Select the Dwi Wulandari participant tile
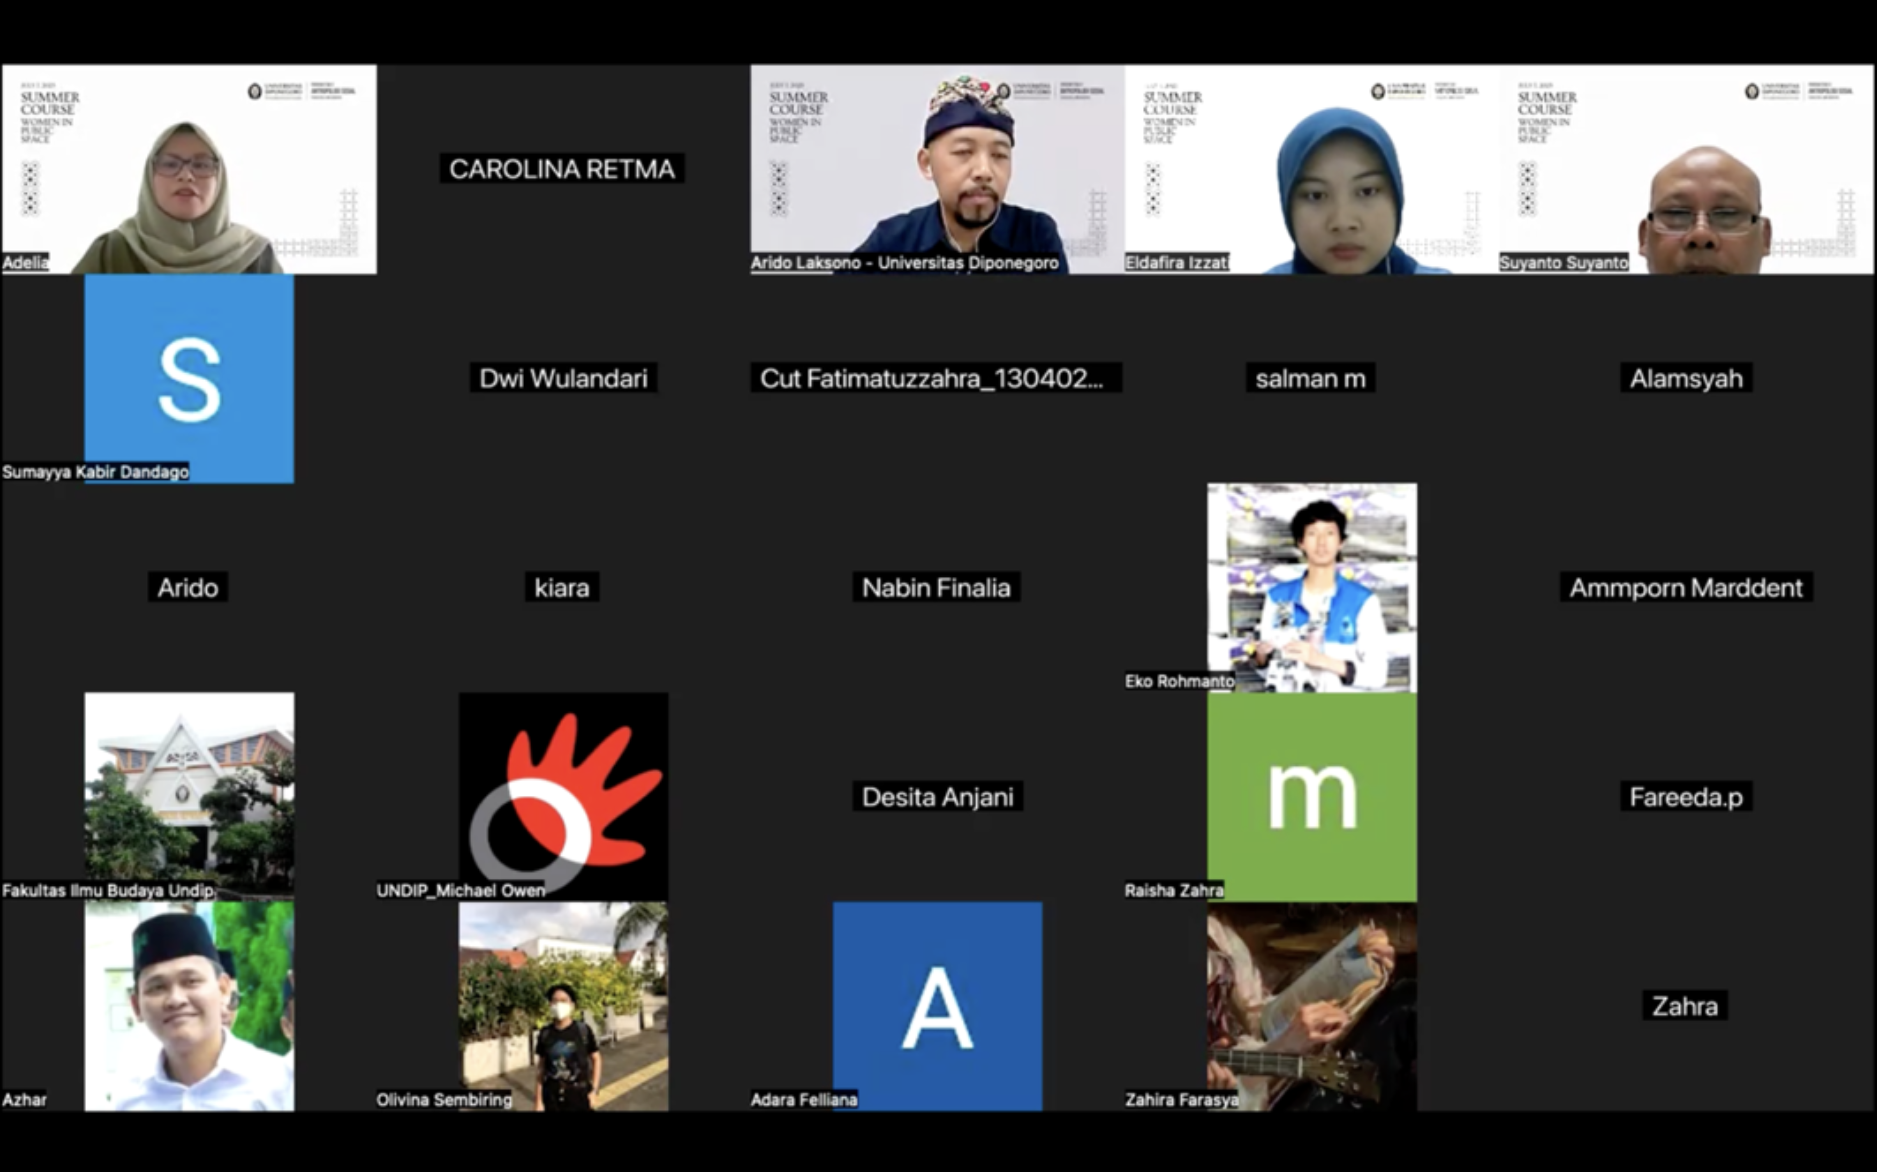Image resolution: width=1877 pixels, height=1172 pixels. pyautogui.click(x=563, y=379)
